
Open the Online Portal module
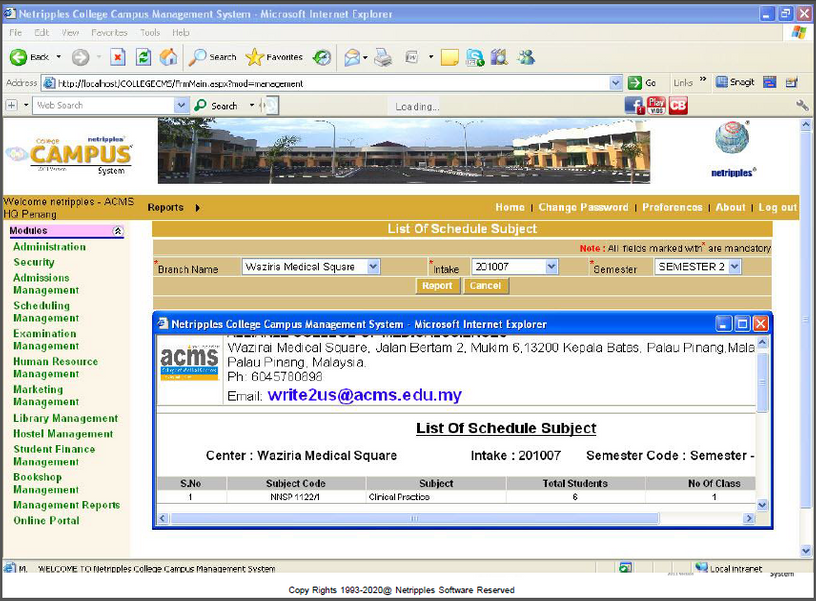[46, 520]
